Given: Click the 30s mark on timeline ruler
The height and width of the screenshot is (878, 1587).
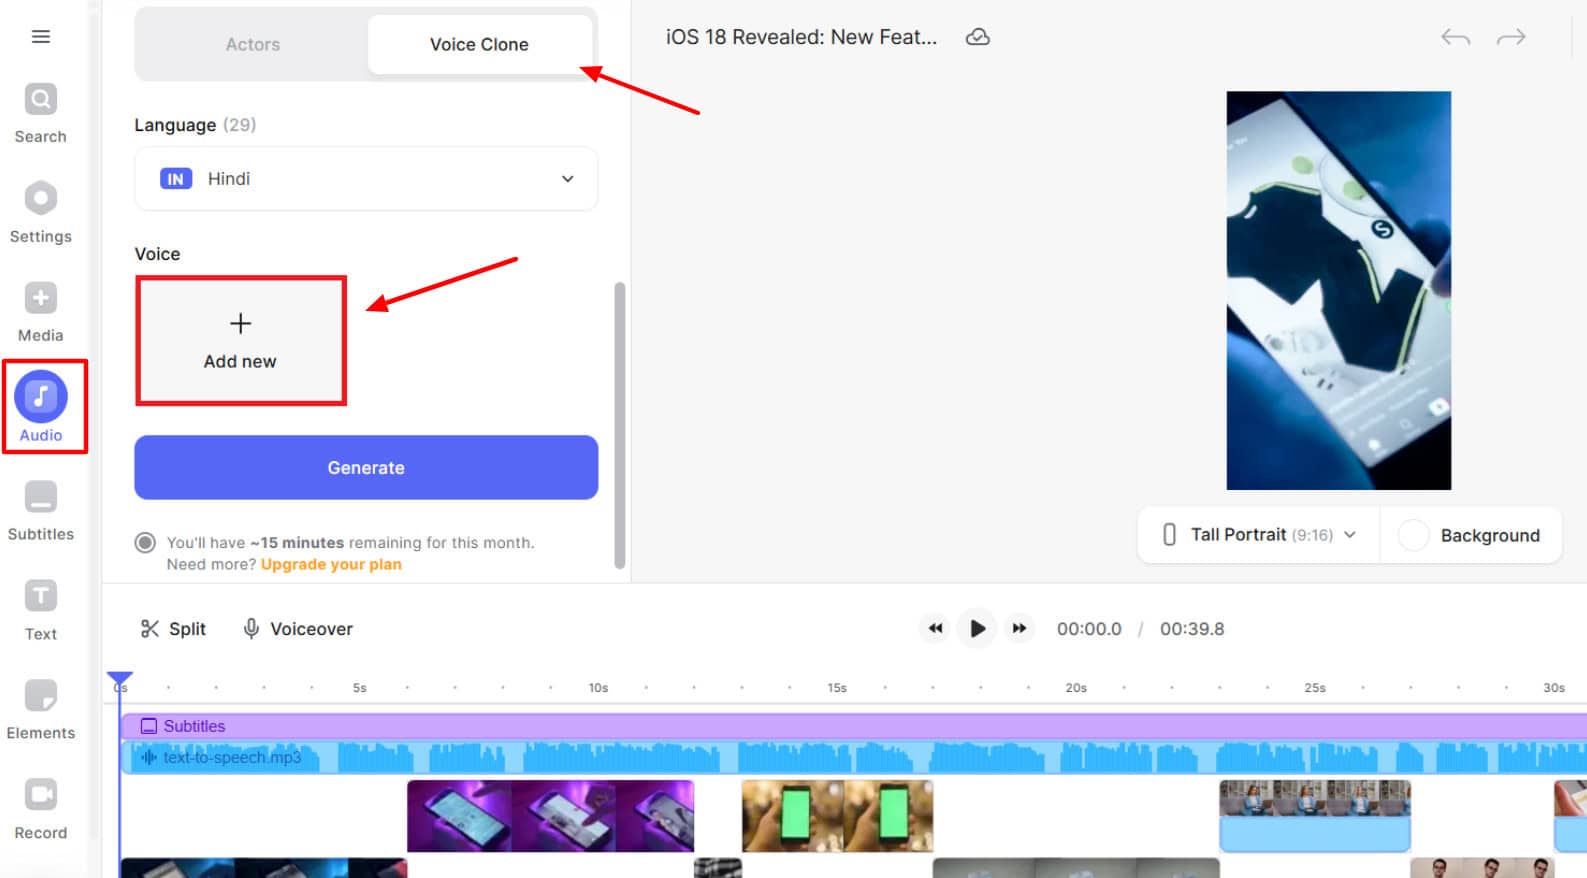Looking at the screenshot, I should click(1554, 688).
